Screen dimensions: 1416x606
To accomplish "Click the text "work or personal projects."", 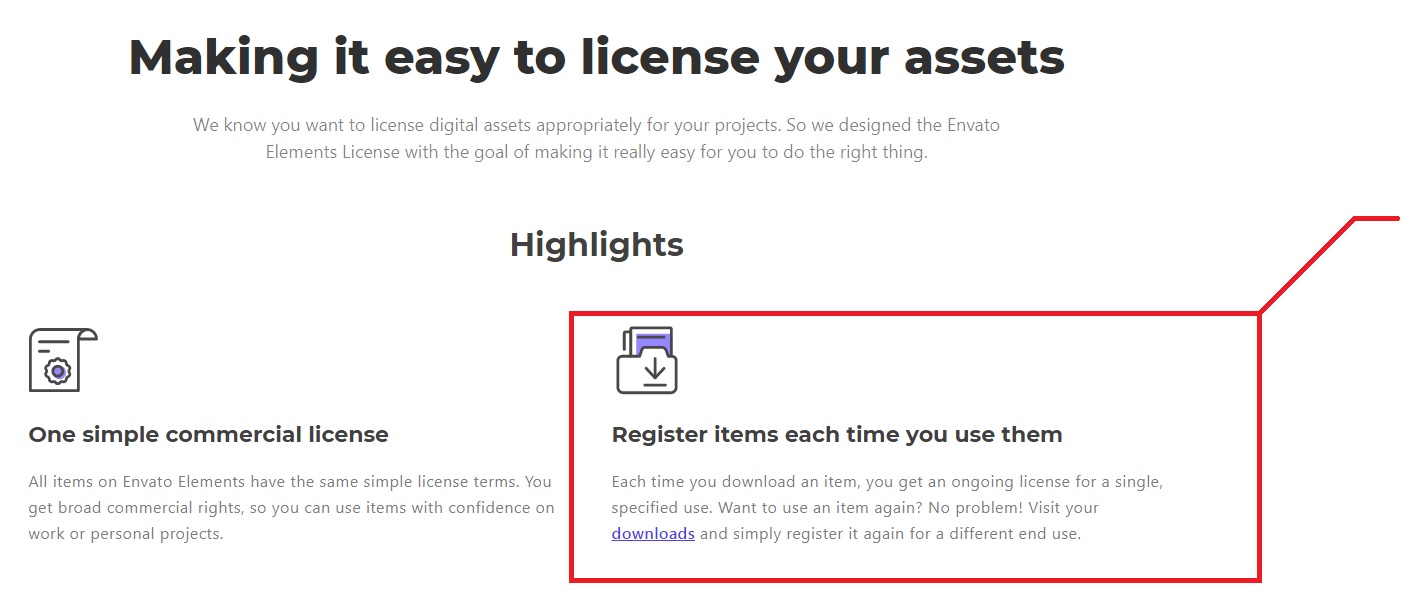I will tap(125, 534).
